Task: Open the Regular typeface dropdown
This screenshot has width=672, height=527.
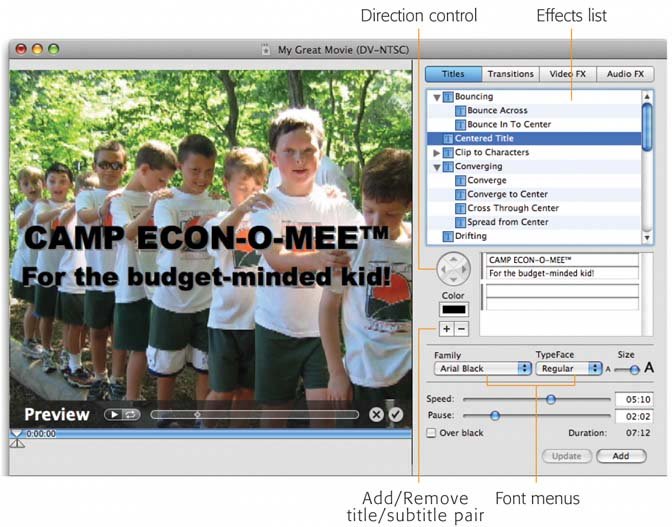Action: click(567, 368)
